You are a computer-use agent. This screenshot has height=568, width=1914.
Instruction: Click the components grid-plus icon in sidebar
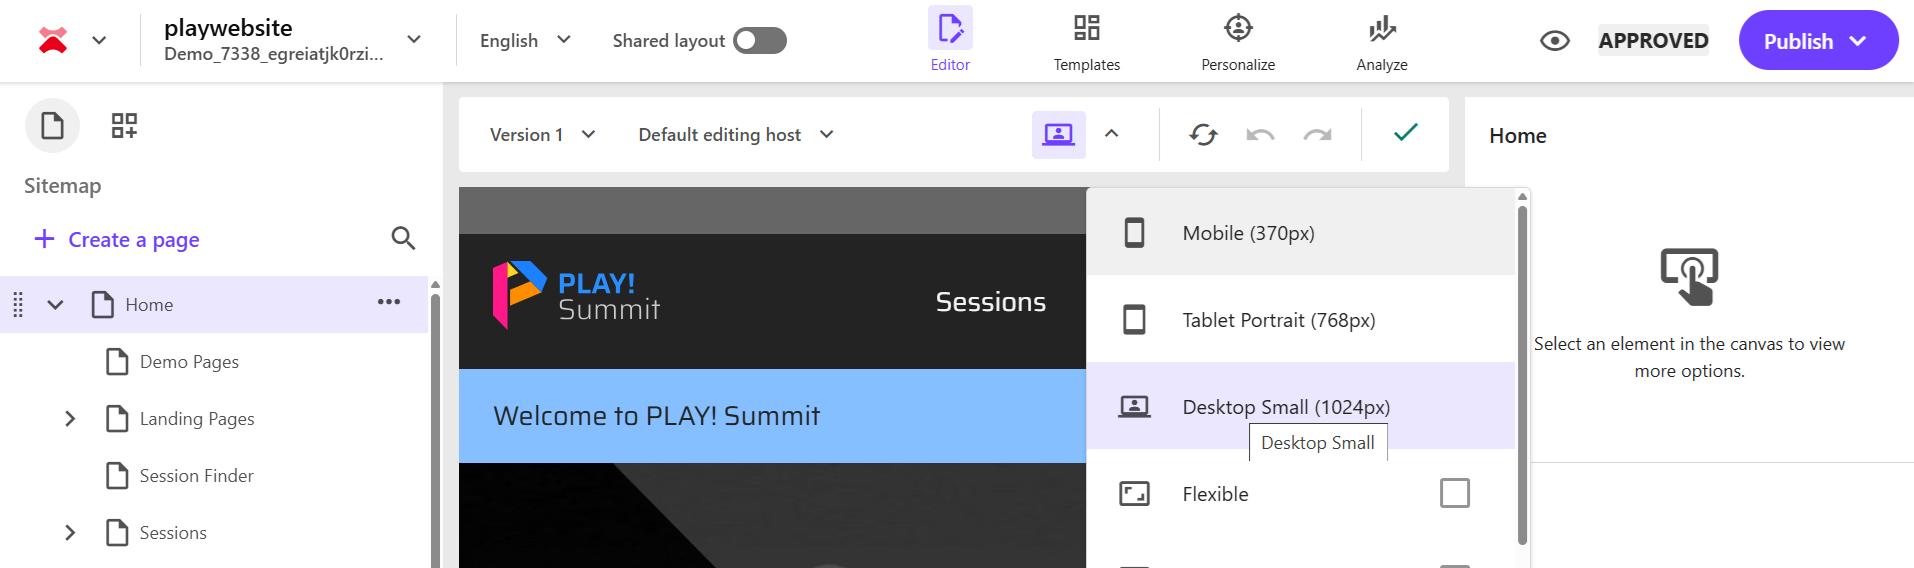pos(124,126)
